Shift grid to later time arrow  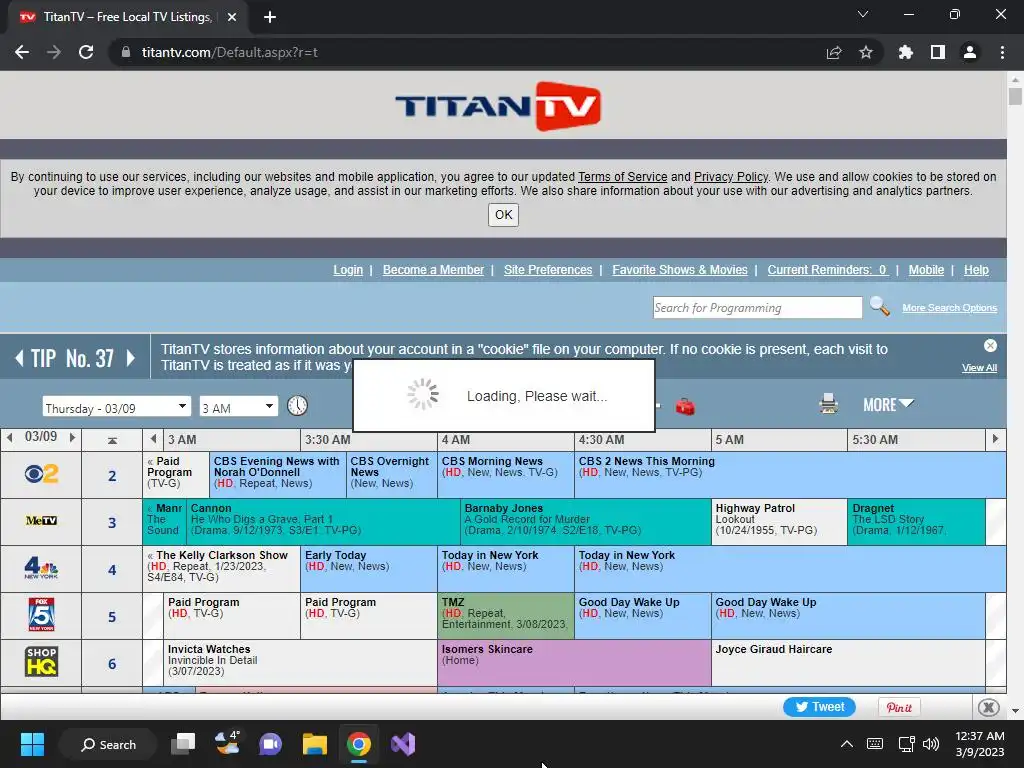click(995, 439)
